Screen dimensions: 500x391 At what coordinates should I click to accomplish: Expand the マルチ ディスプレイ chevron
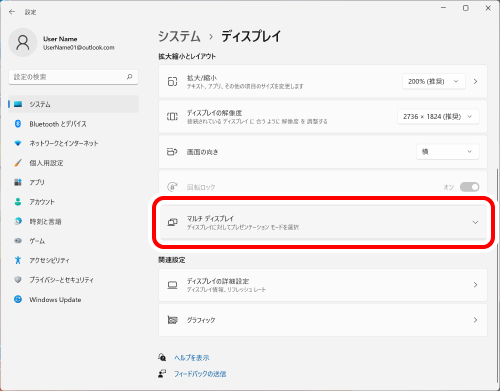point(476,222)
